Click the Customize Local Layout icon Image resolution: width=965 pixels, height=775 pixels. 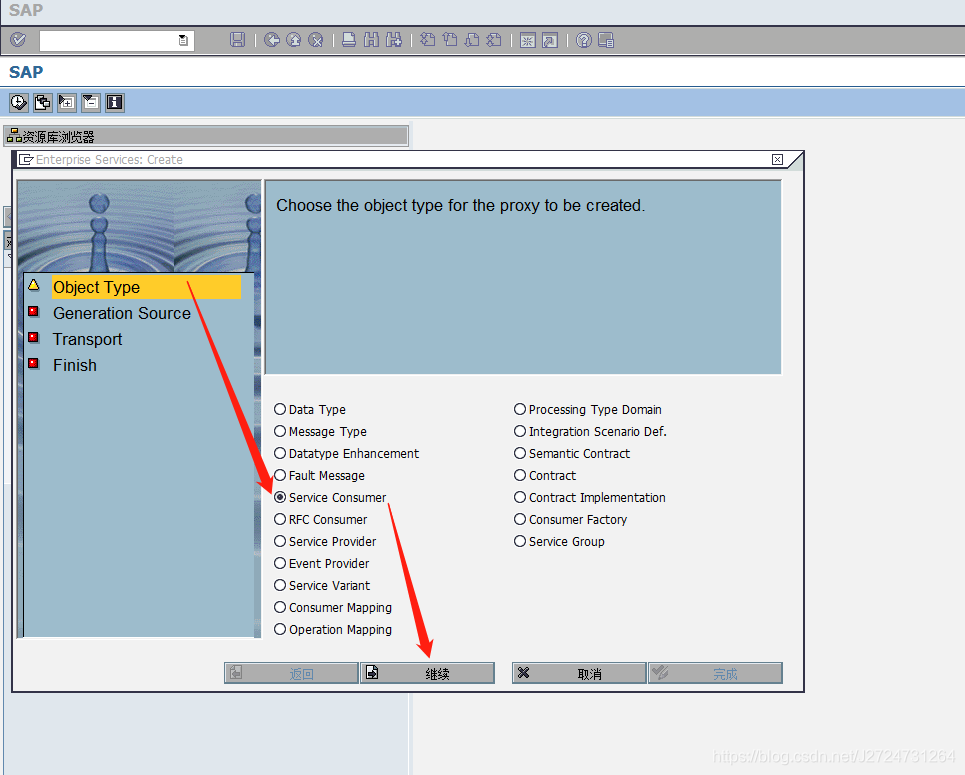tap(606, 40)
